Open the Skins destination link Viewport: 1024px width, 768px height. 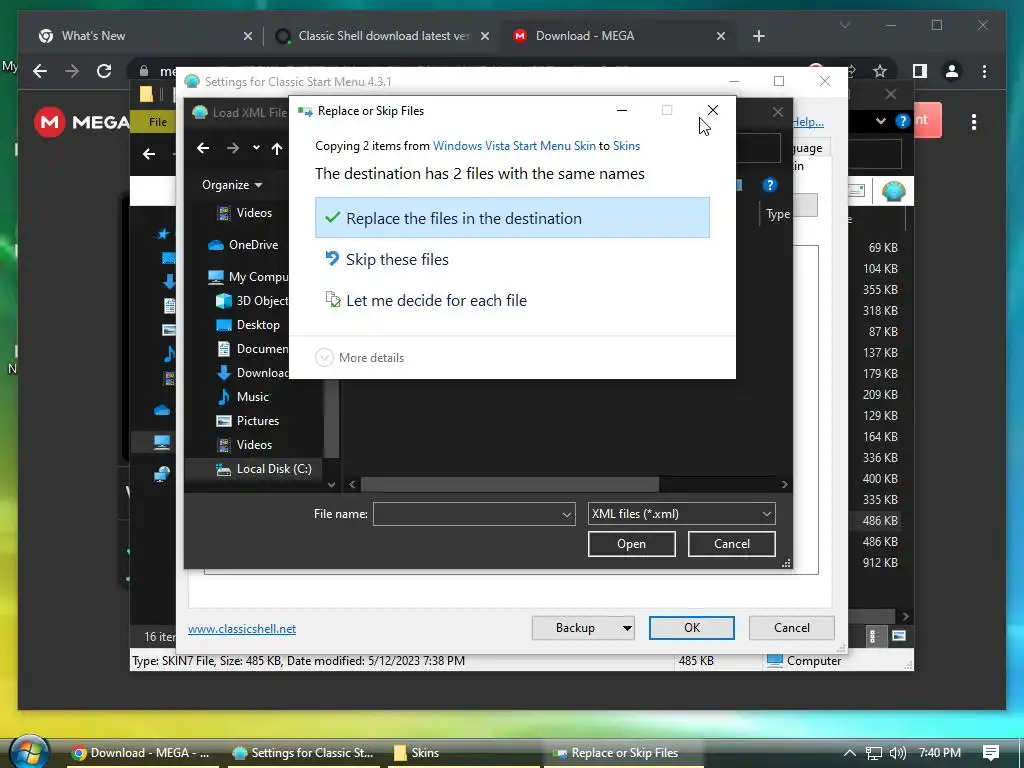626,146
